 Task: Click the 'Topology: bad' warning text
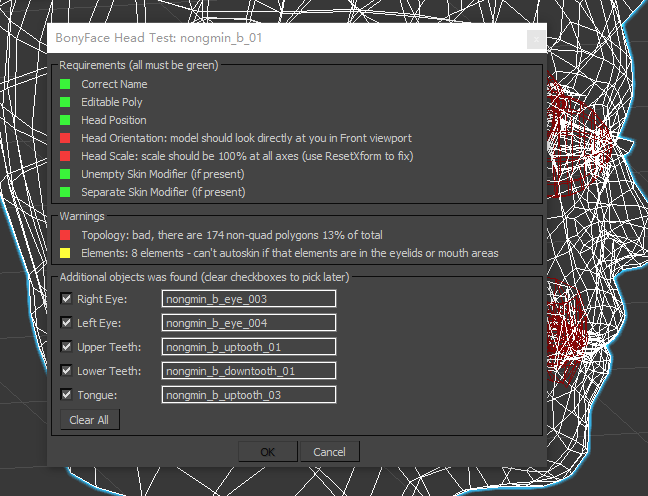tap(232, 235)
